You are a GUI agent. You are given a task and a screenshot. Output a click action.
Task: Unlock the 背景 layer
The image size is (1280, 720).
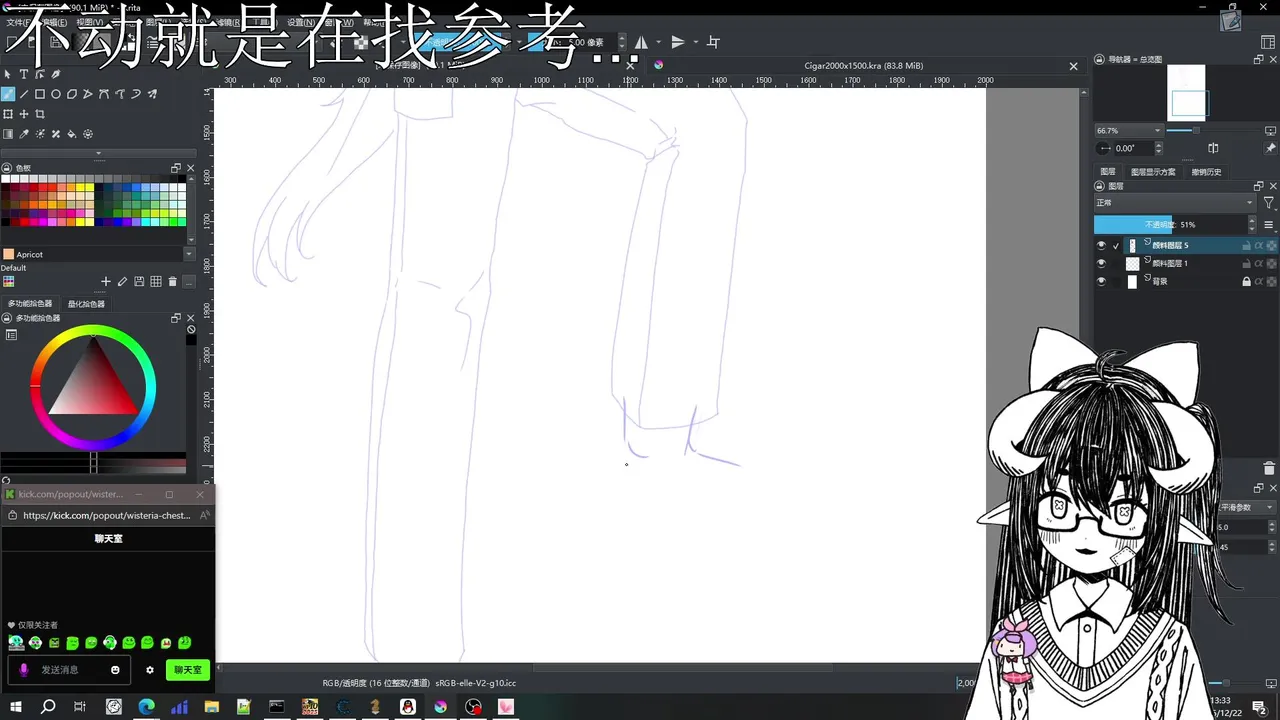tap(1246, 281)
